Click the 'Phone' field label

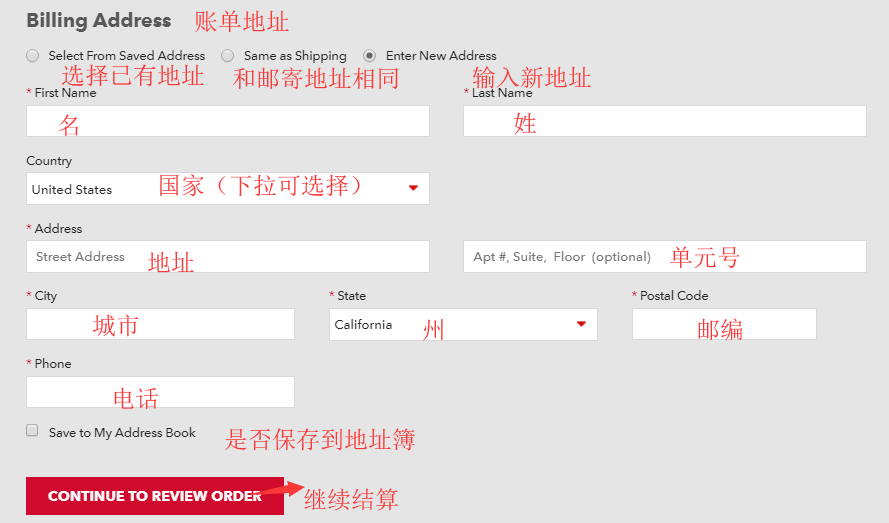[53, 364]
